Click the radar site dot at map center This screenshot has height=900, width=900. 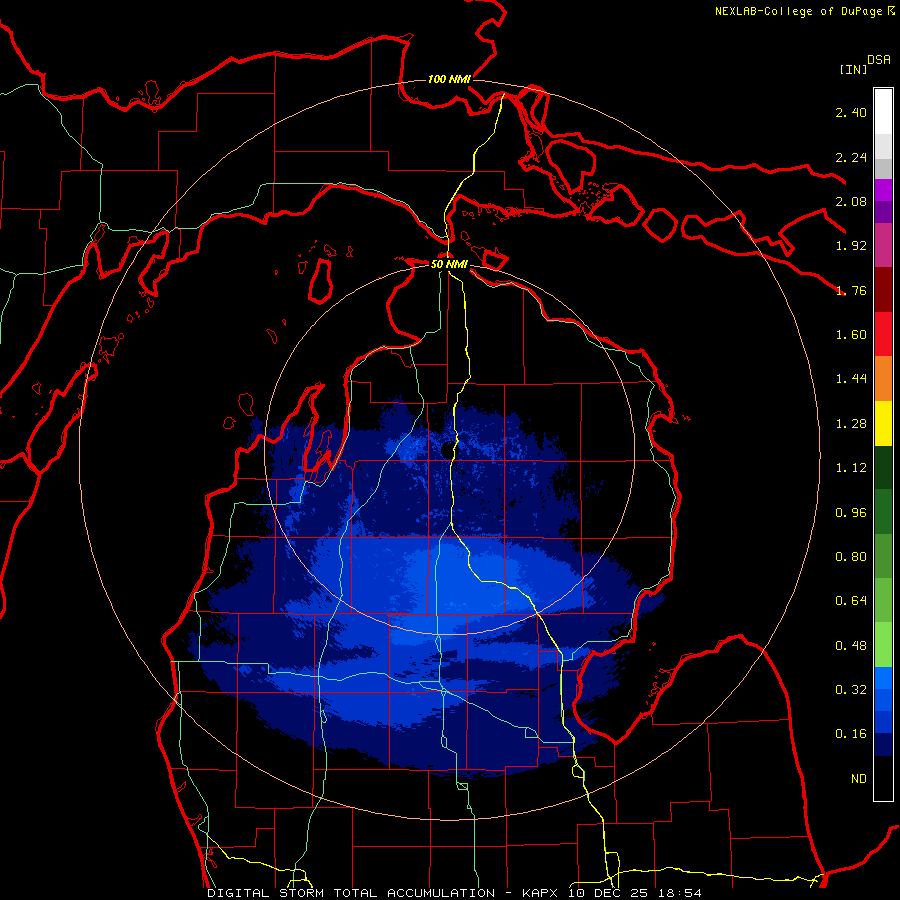(x=448, y=450)
